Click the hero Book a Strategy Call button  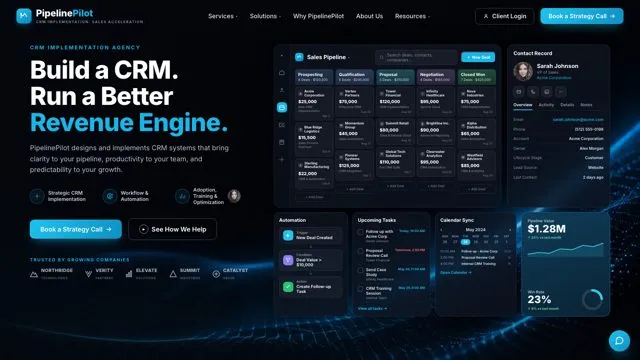[x=76, y=229]
